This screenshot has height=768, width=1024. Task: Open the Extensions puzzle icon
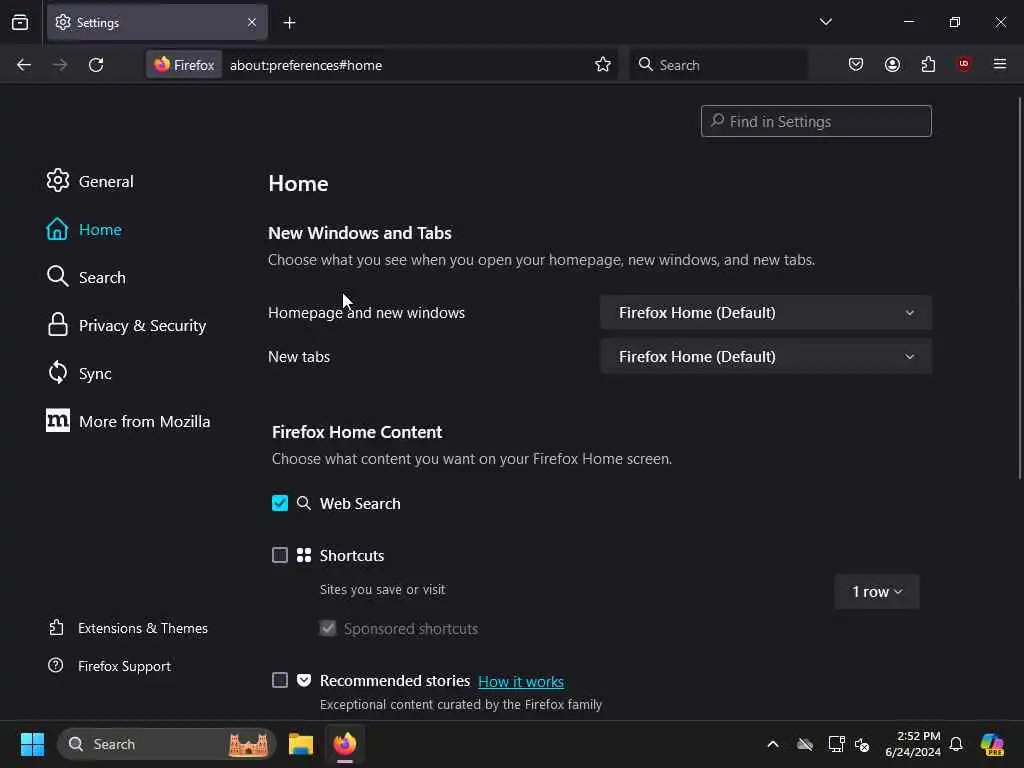point(928,65)
